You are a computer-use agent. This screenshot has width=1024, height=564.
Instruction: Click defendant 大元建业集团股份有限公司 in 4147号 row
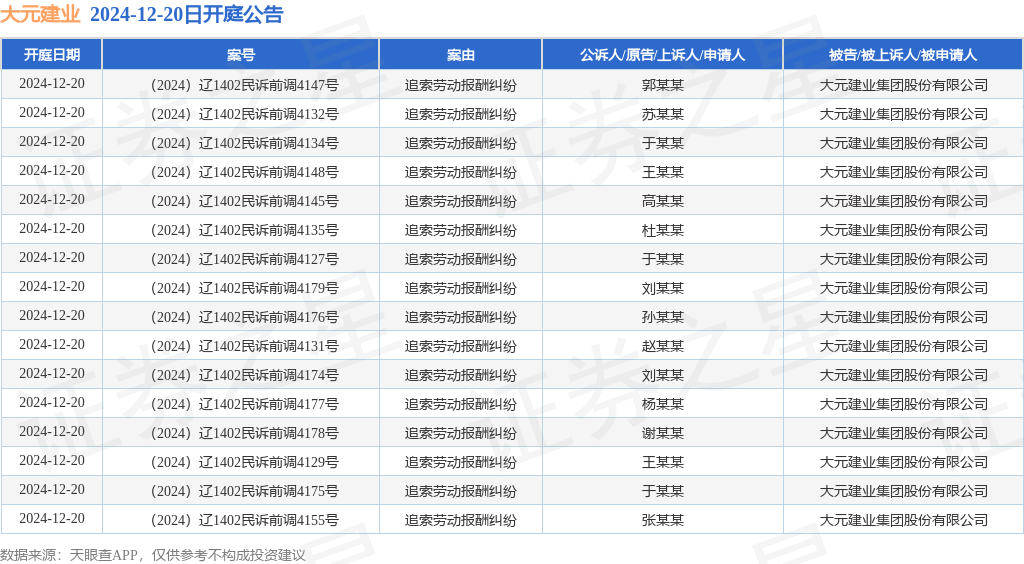pyautogui.click(x=903, y=85)
